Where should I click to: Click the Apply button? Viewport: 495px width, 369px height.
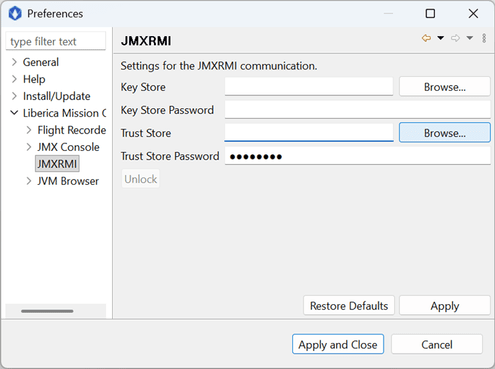point(445,305)
